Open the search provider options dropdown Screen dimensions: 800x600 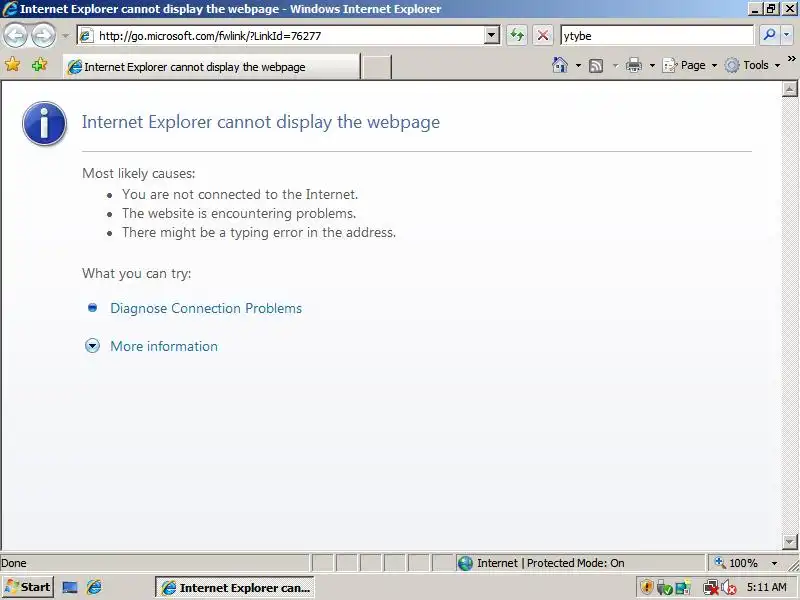[786, 35]
